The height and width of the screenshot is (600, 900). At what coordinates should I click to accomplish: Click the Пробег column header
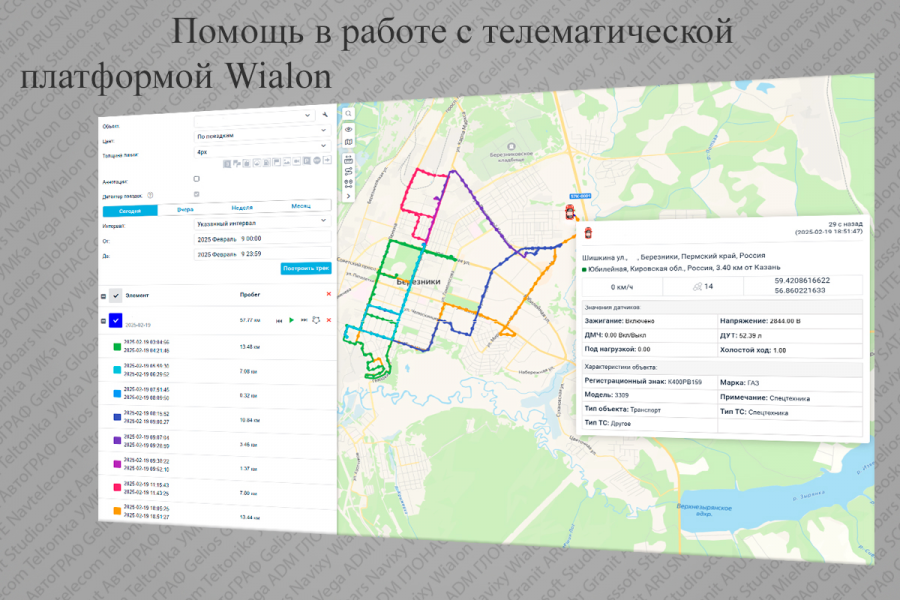pyautogui.click(x=250, y=295)
